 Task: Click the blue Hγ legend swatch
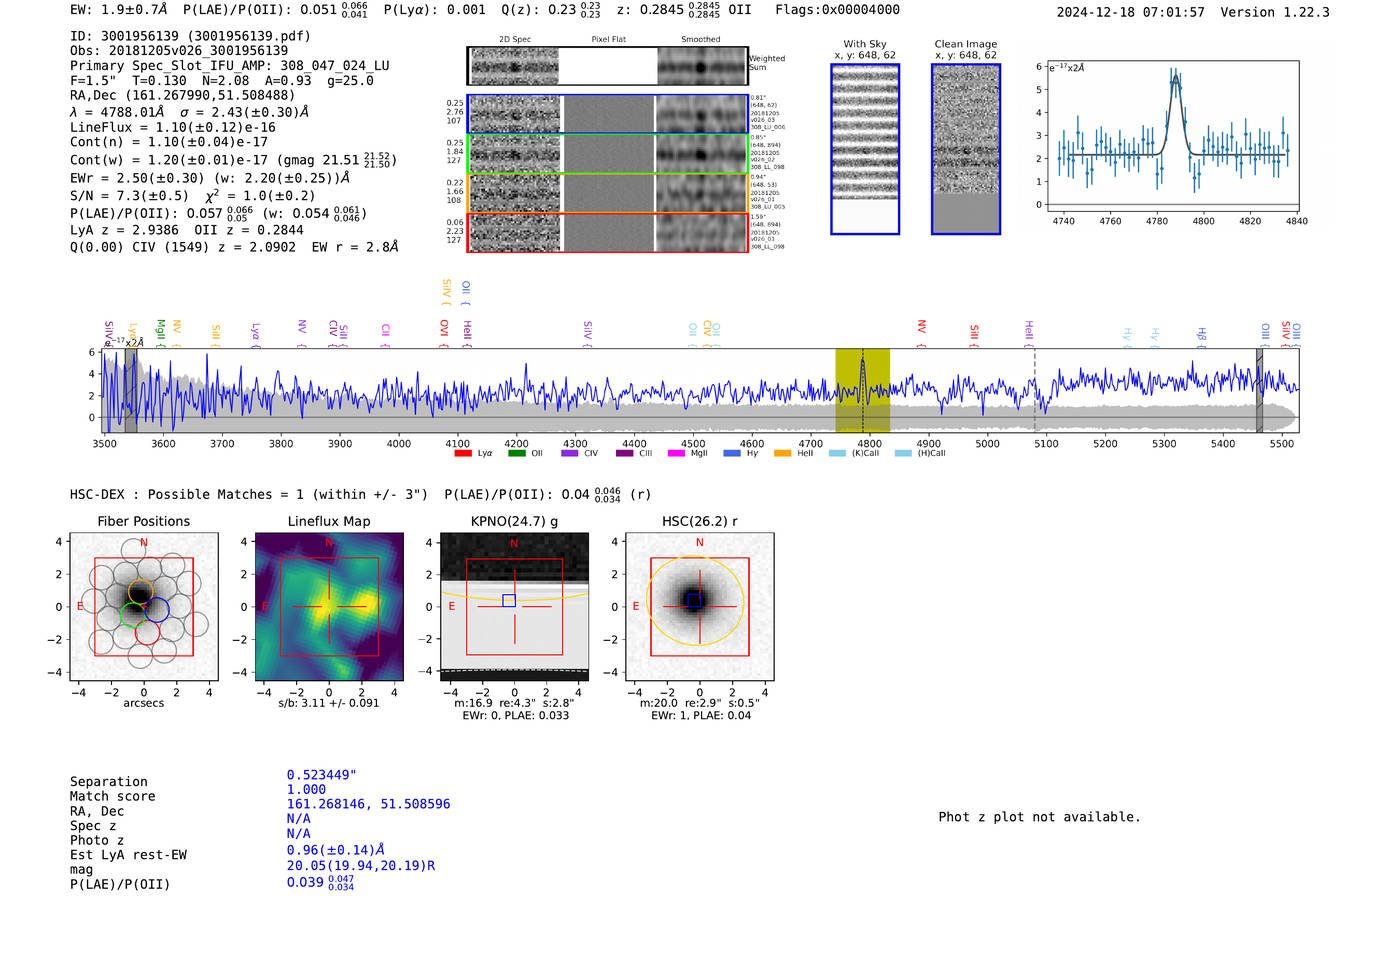coord(730,454)
